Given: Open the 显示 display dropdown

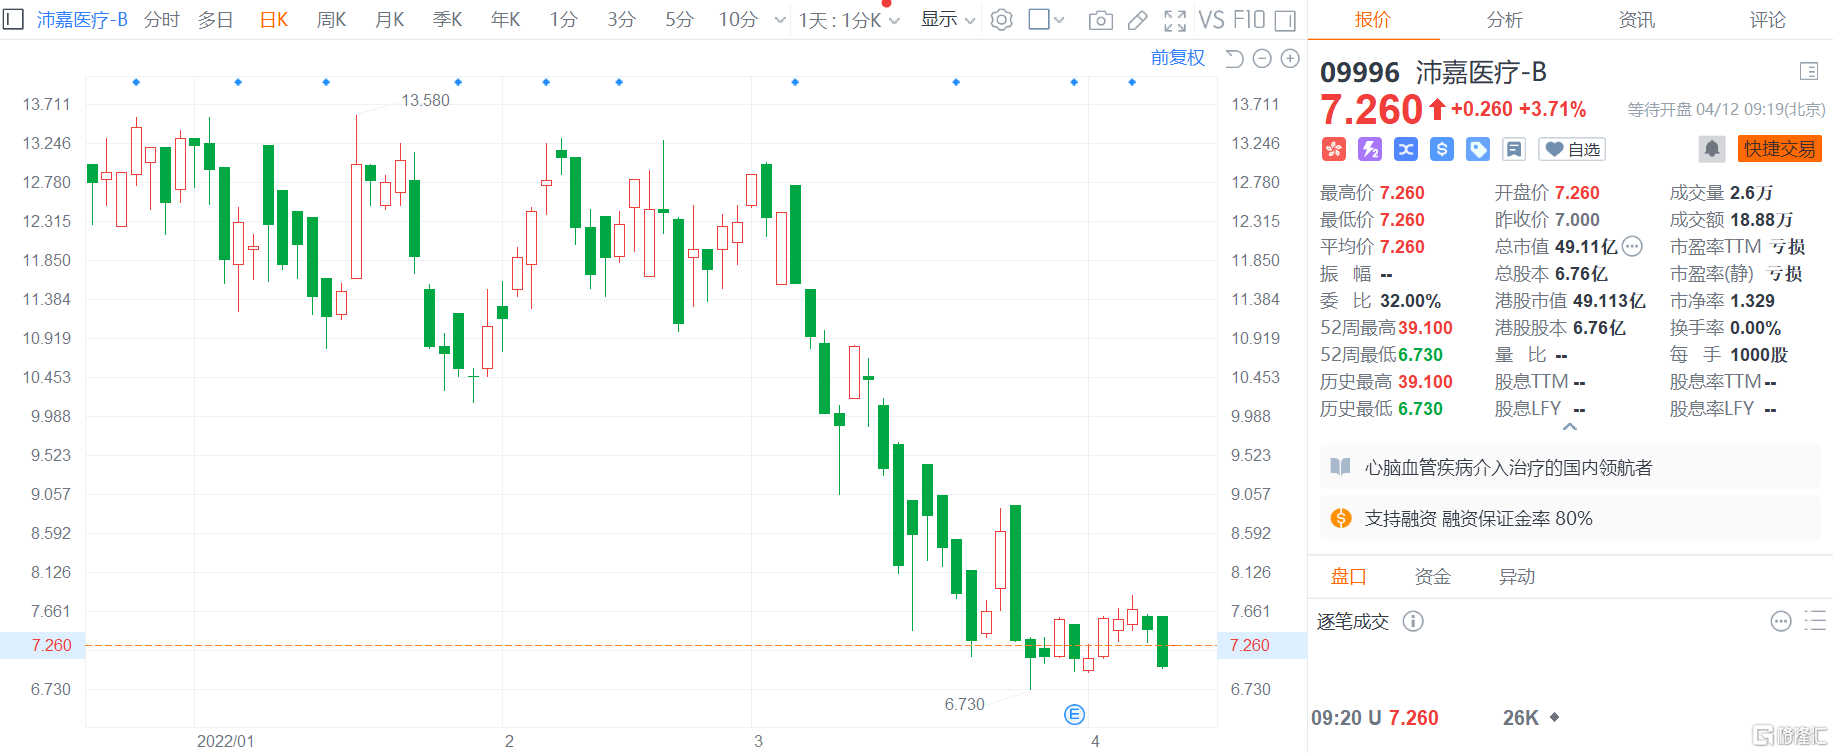Looking at the screenshot, I should 947,20.
